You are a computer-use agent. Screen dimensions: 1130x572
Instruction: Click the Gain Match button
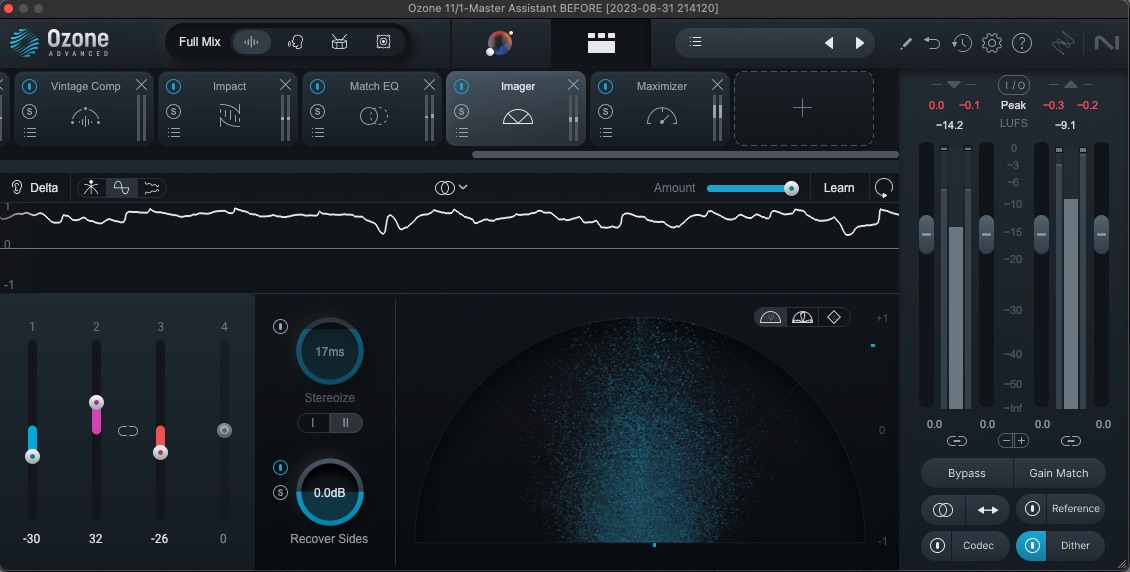[x=1059, y=473]
